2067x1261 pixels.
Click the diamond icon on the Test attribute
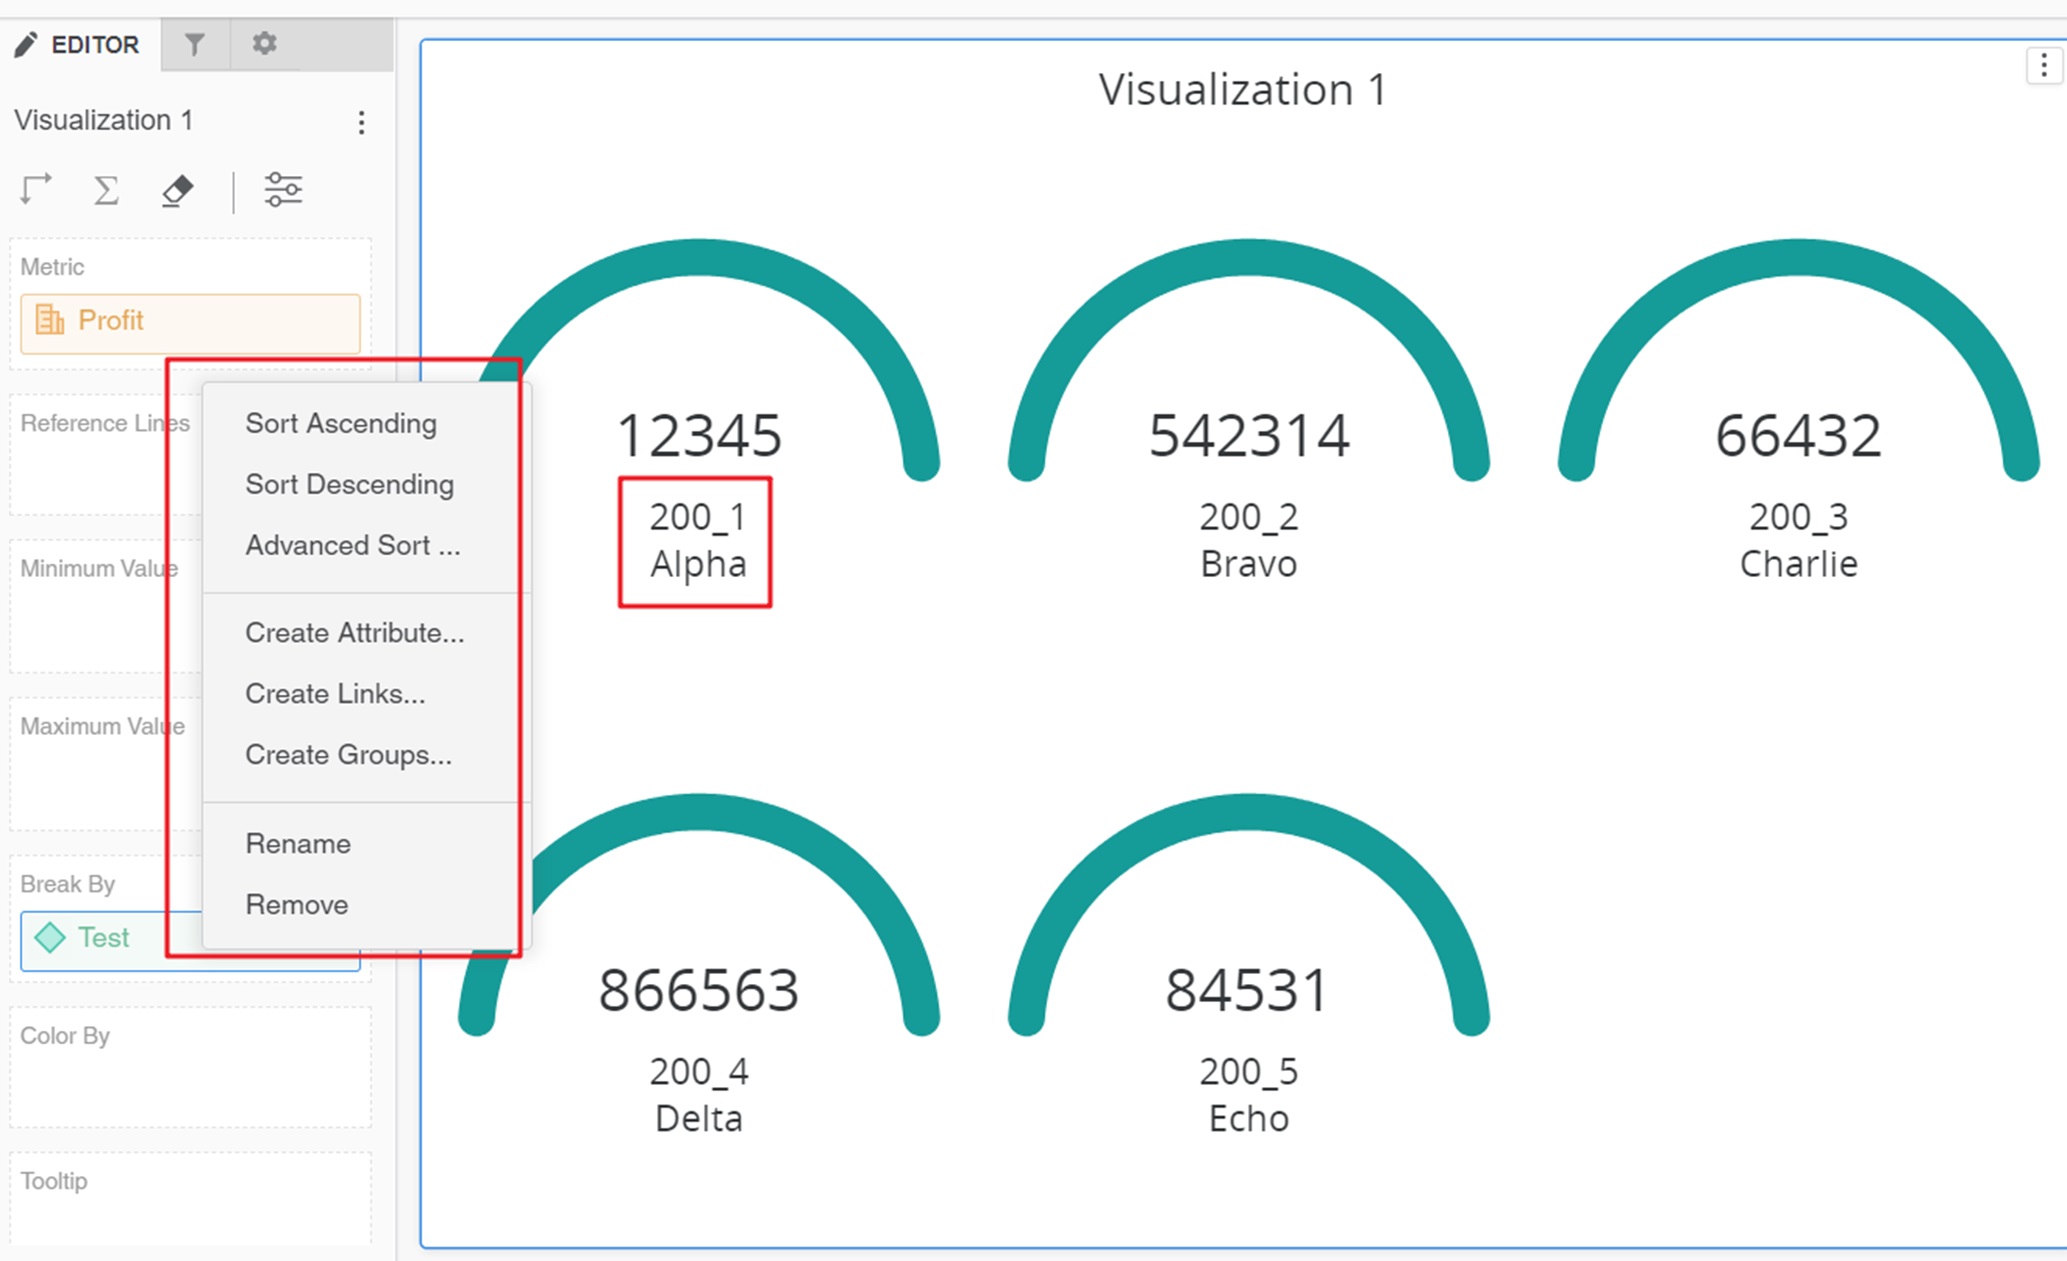[49, 938]
